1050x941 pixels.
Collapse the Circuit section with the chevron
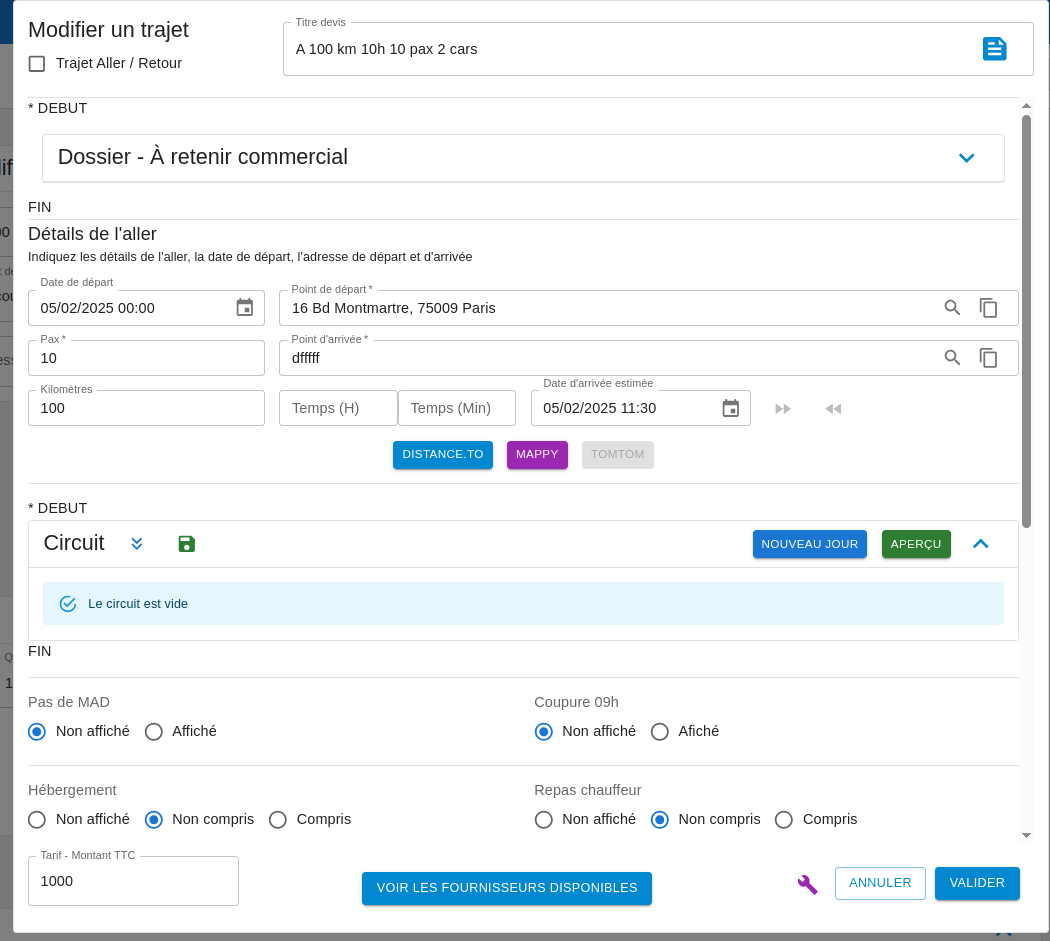tap(980, 544)
